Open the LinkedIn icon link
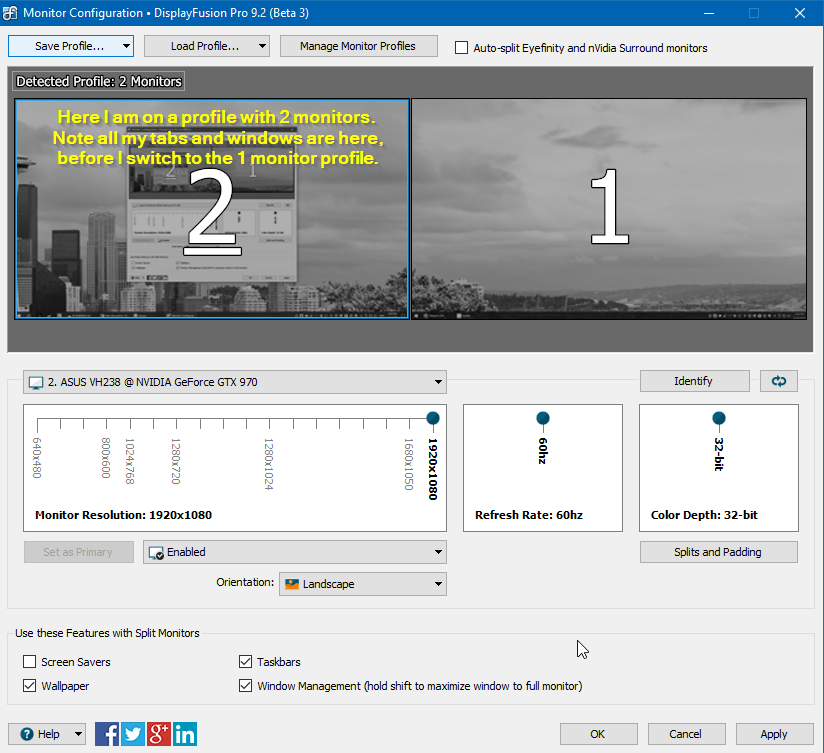This screenshot has width=824, height=753. 185,734
